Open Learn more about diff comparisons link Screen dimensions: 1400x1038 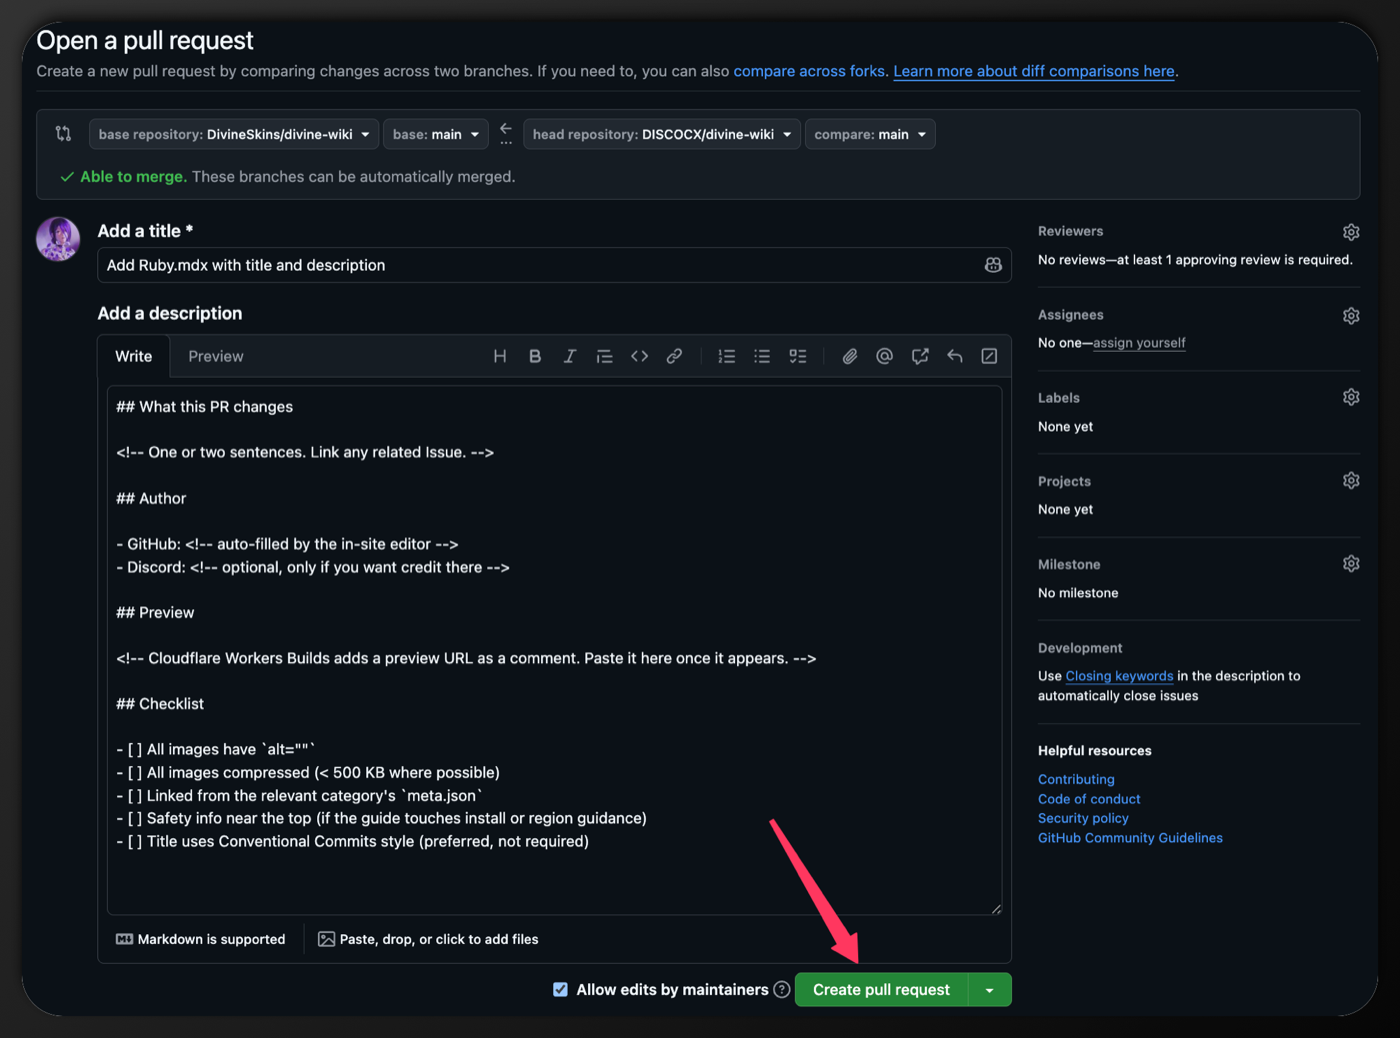1034,71
